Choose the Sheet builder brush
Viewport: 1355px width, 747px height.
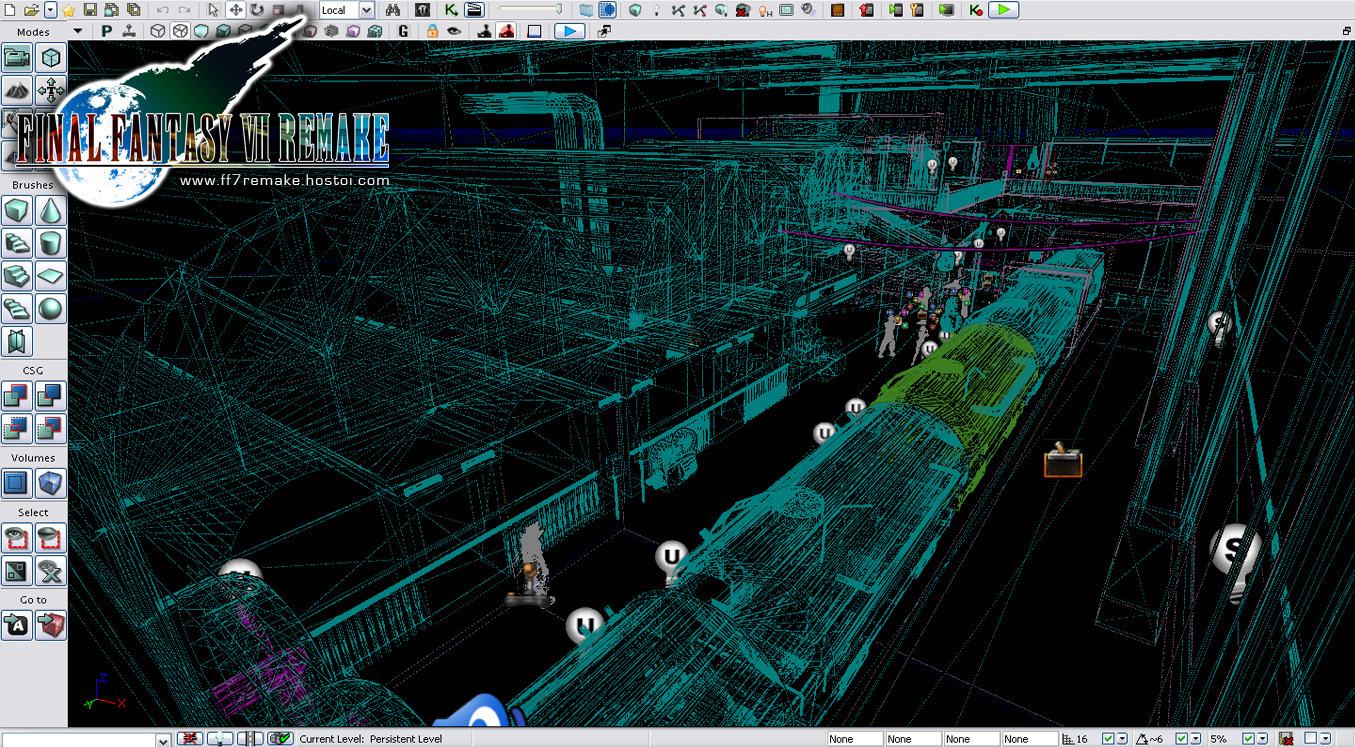coord(51,275)
